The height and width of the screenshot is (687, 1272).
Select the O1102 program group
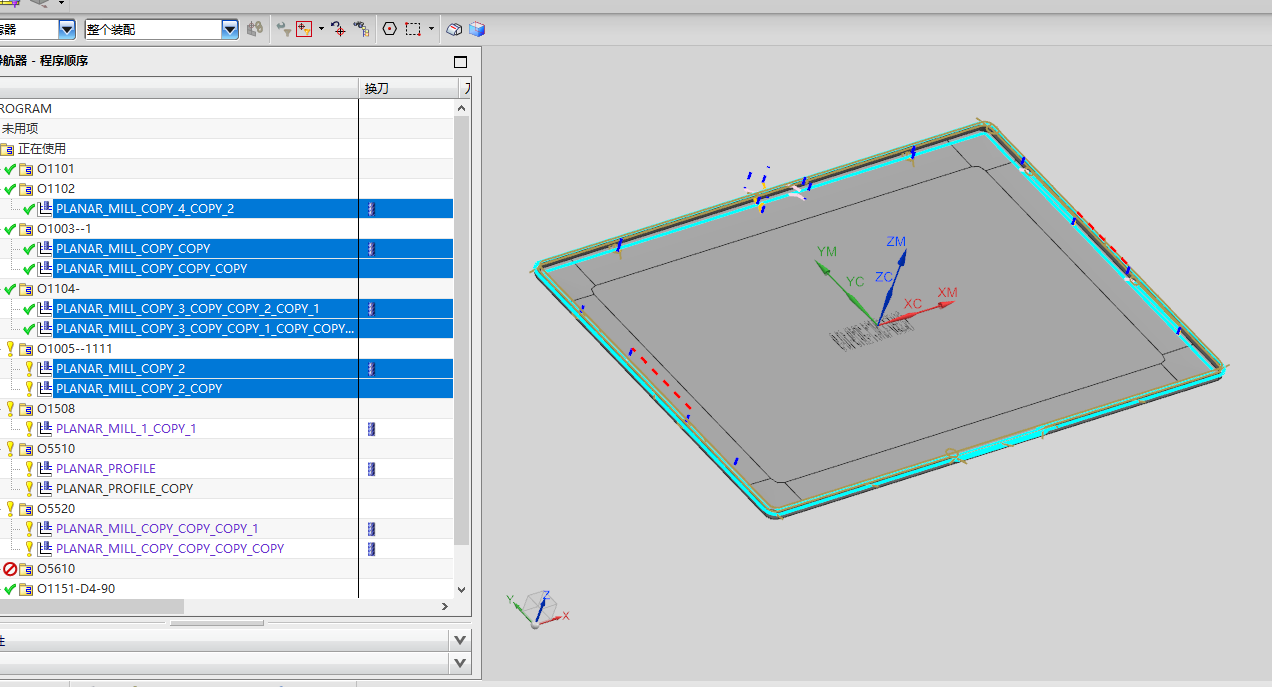pos(56,189)
